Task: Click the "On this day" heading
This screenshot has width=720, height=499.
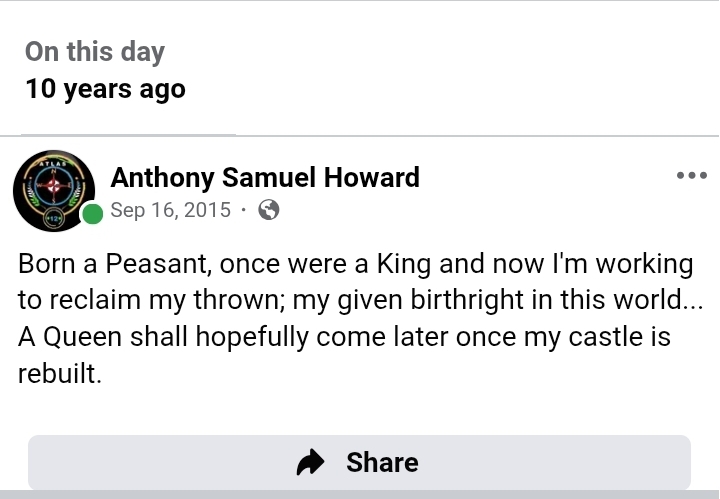Action: coord(95,52)
